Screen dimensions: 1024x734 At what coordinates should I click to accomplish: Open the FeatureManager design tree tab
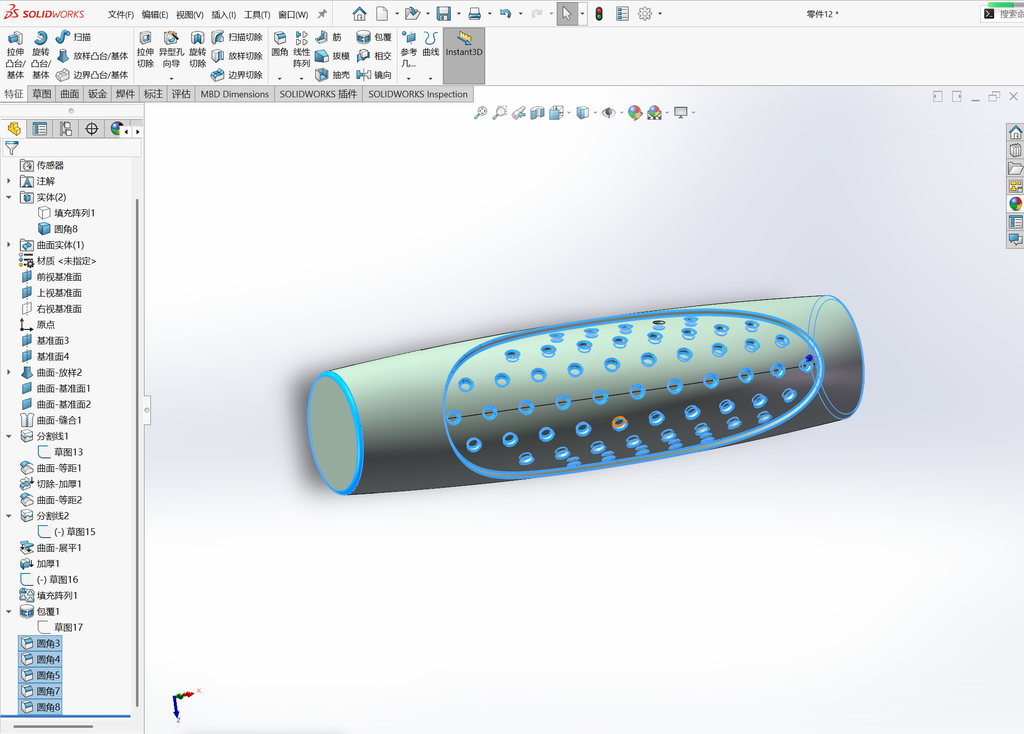point(14,129)
